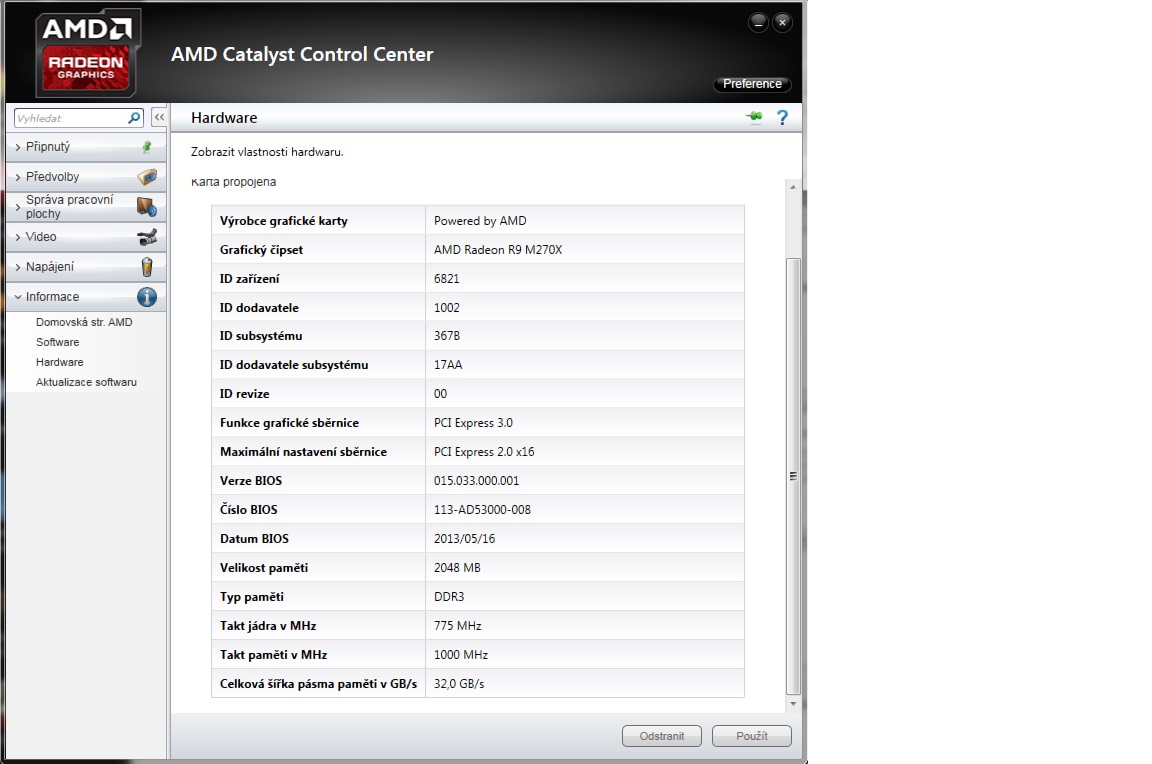The height and width of the screenshot is (764, 1152).
Task: Collapse the sidebar with double-arrow button
Action: click(x=159, y=118)
